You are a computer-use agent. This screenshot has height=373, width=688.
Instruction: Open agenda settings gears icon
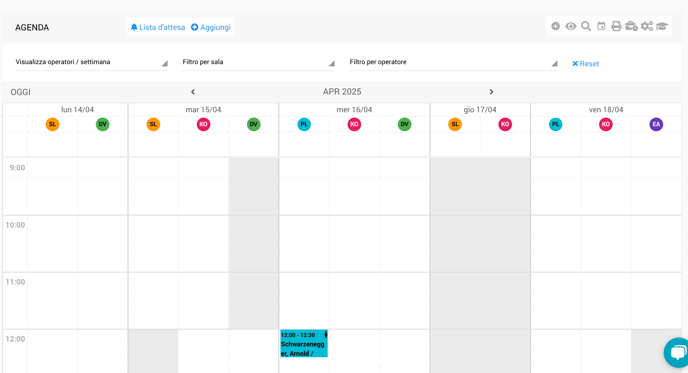[x=647, y=26]
